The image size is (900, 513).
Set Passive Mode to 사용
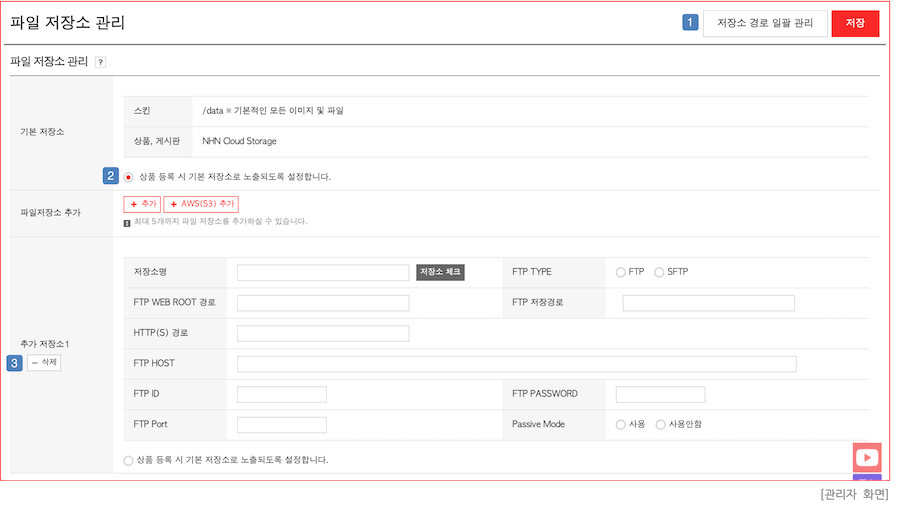[621, 425]
